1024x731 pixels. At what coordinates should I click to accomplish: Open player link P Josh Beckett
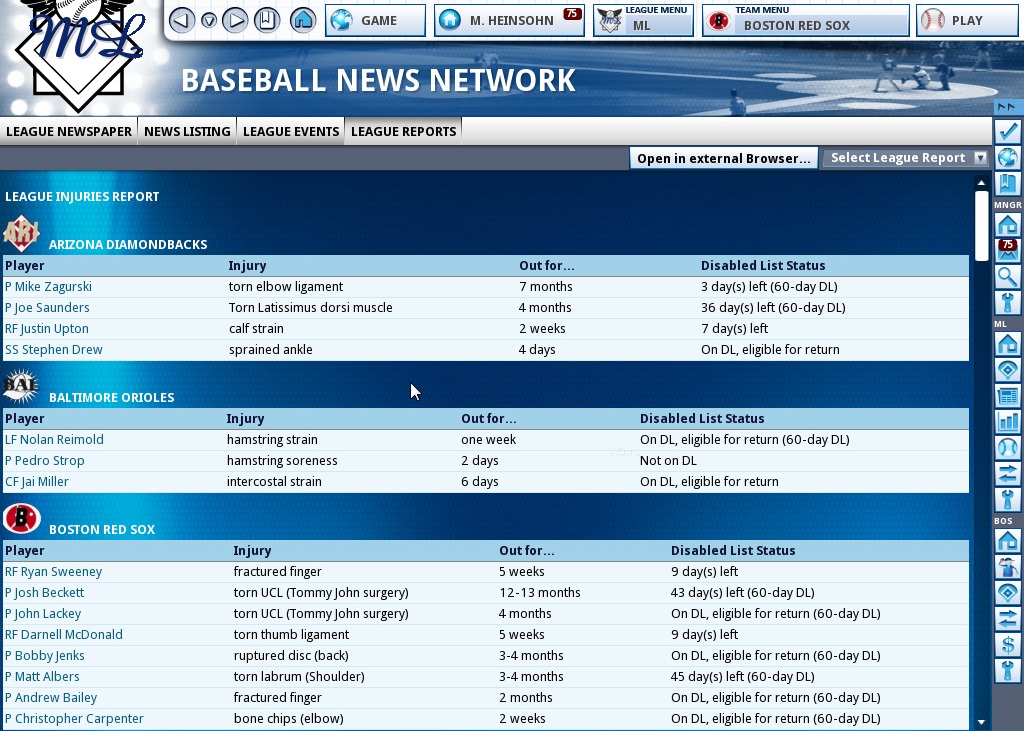tap(44, 593)
